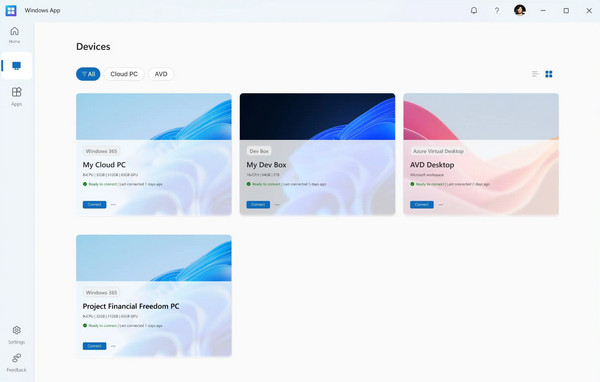Switch to list view layout
600x382 pixels.
[535, 74]
